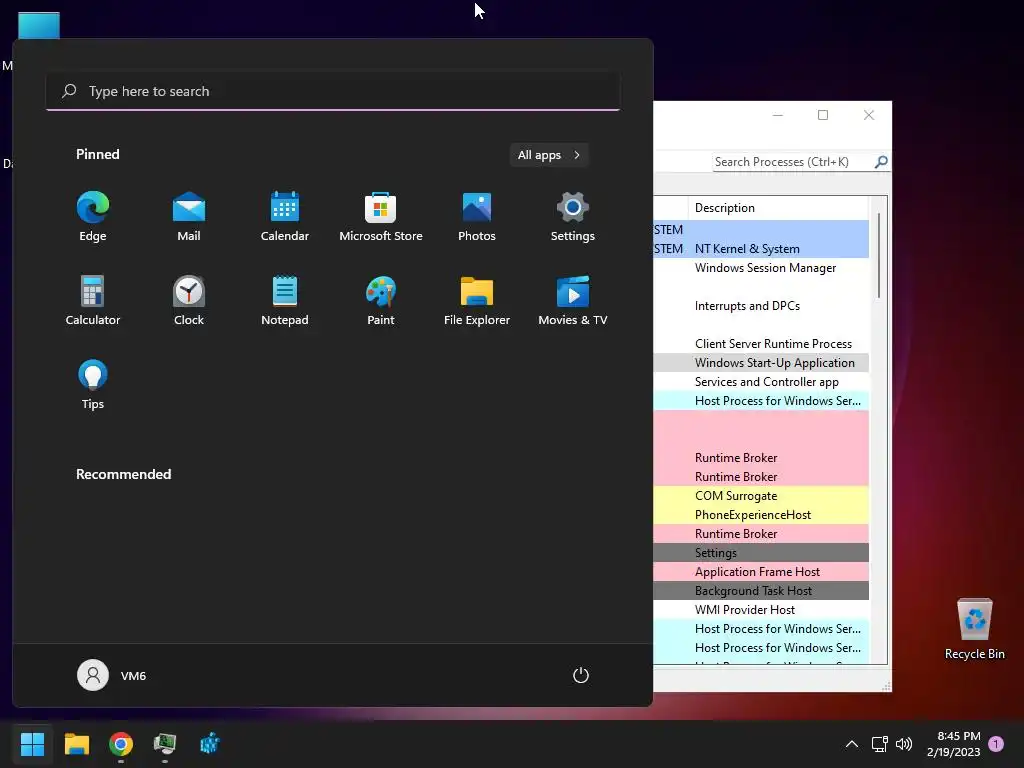Focus the Start menu search box
1024x768 pixels.
[333, 91]
